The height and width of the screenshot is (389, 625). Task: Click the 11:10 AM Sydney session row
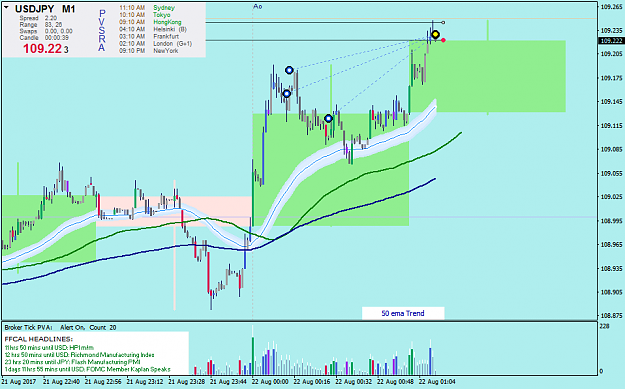point(147,8)
